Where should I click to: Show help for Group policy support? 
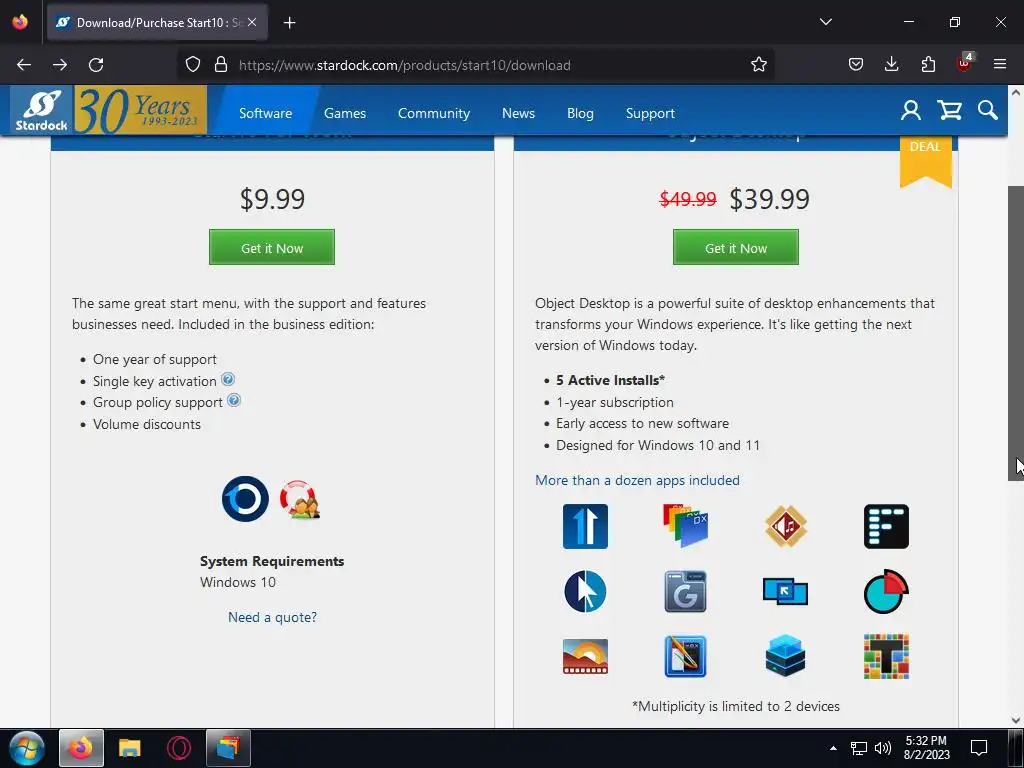234,400
